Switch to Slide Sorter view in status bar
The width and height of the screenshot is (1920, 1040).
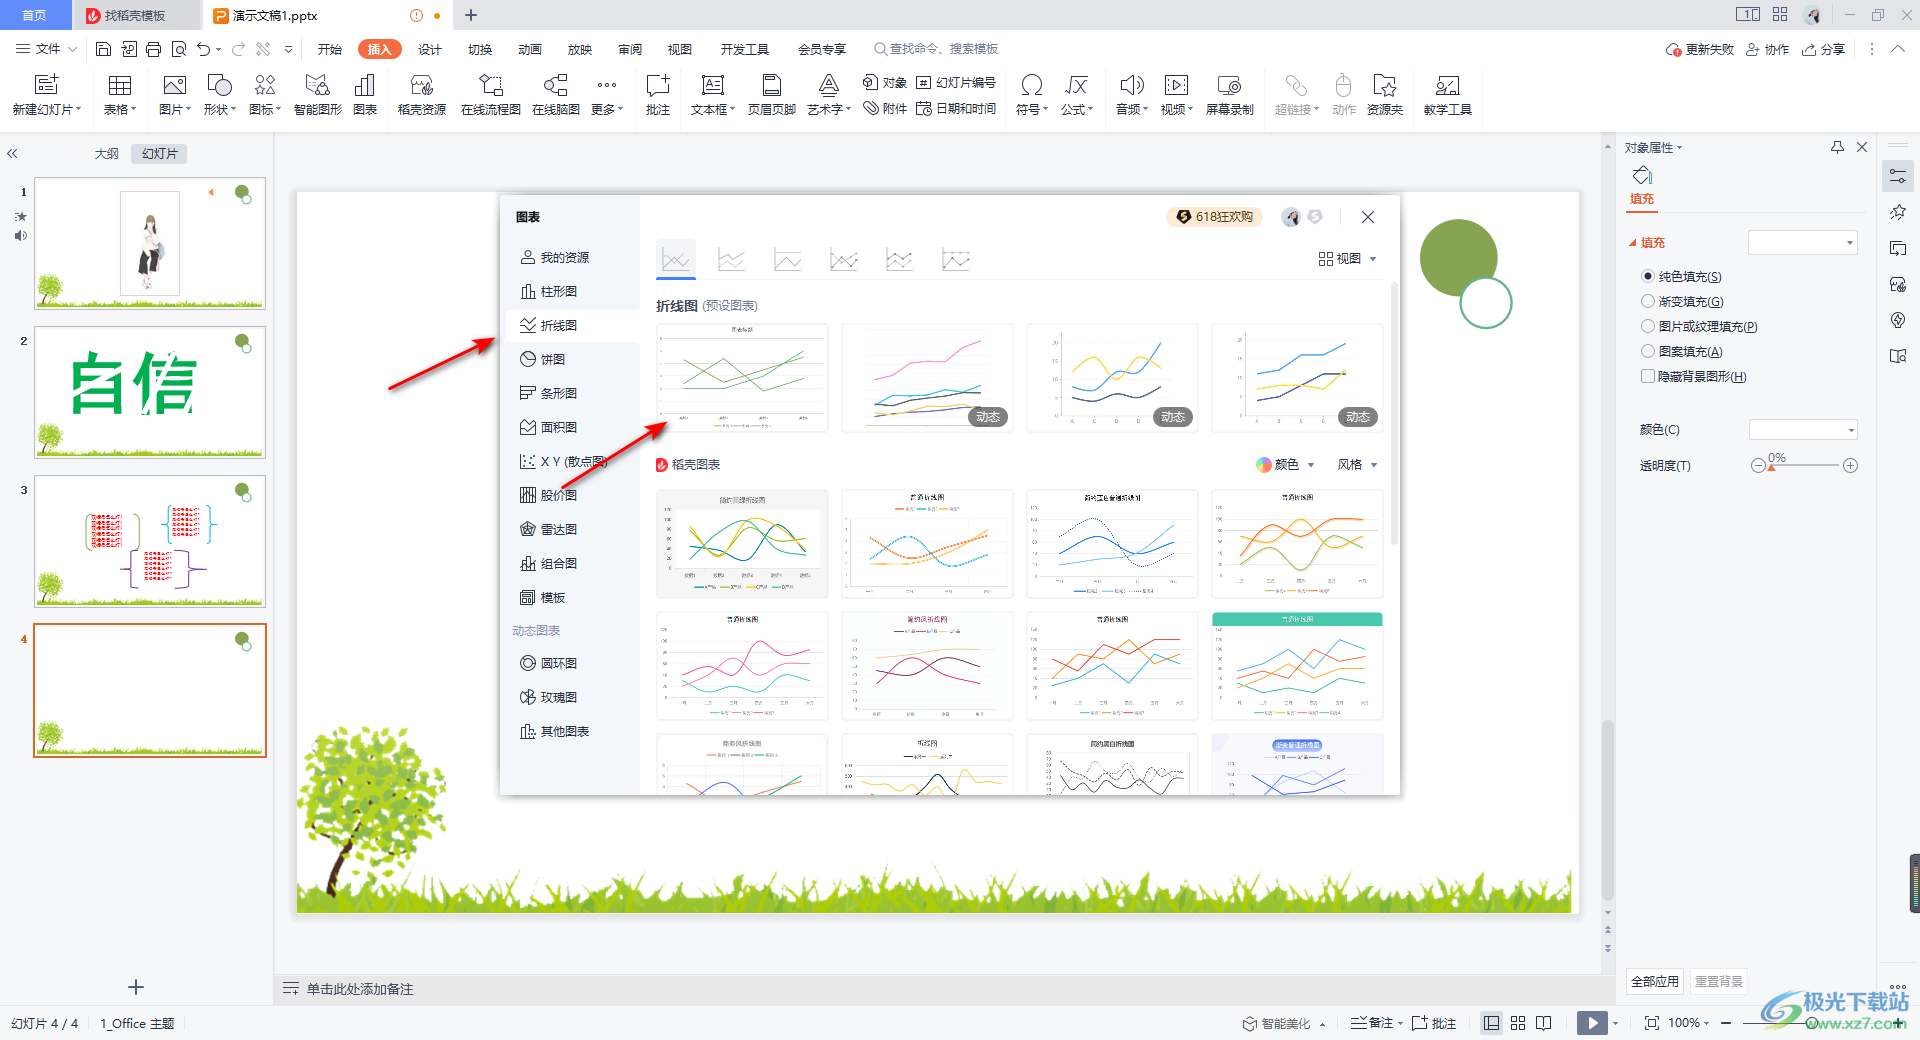(x=1518, y=1023)
